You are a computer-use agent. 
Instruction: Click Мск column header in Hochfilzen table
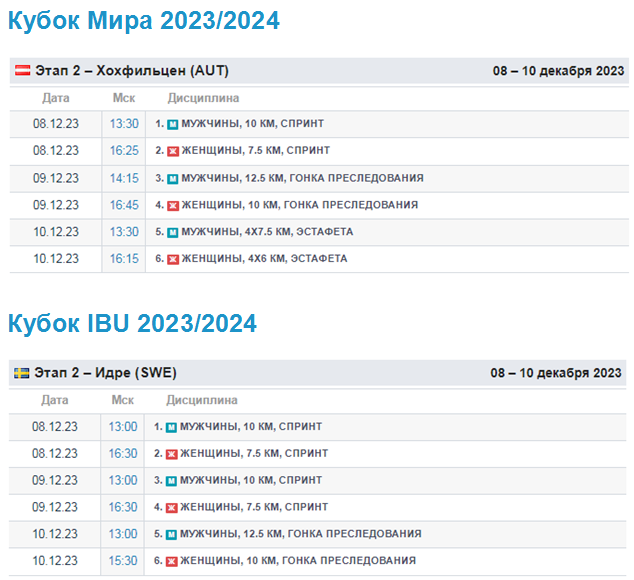click(x=124, y=98)
